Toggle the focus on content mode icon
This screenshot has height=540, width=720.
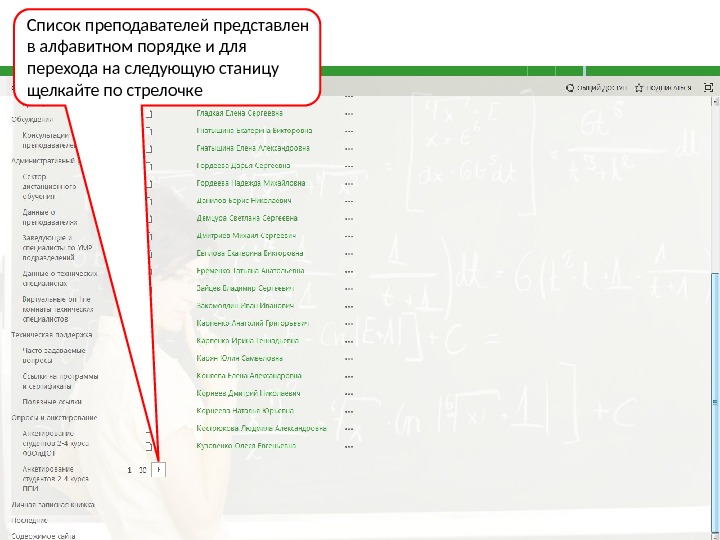[x=708, y=87]
